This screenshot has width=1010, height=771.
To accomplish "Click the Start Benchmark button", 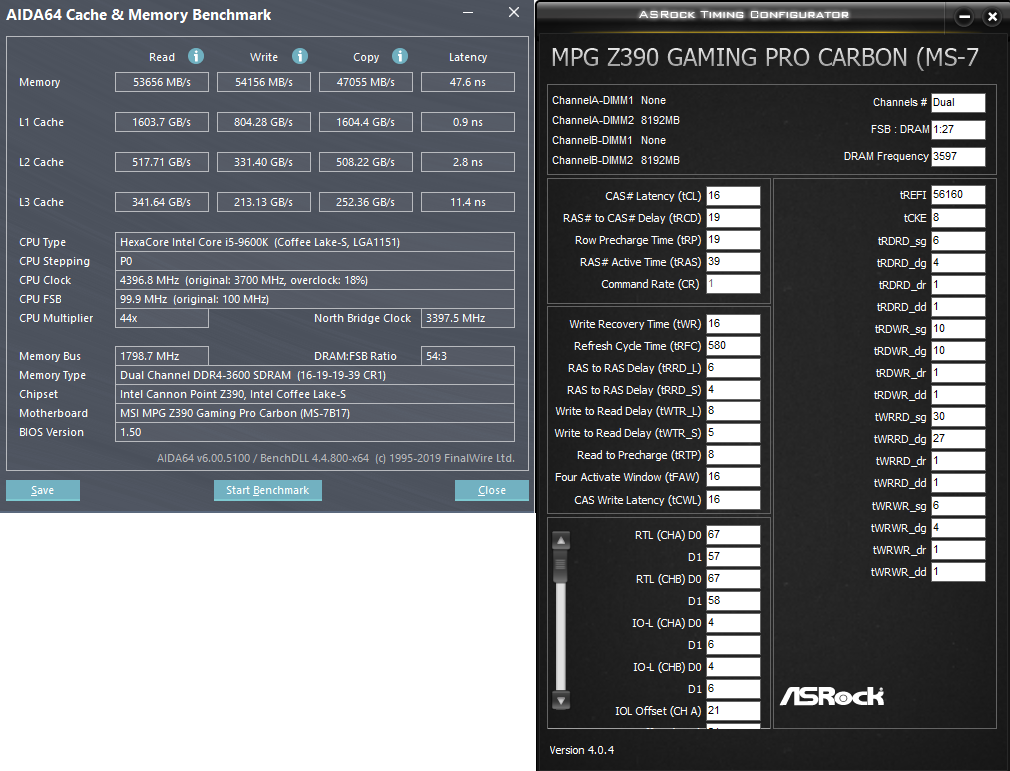I will [267, 490].
